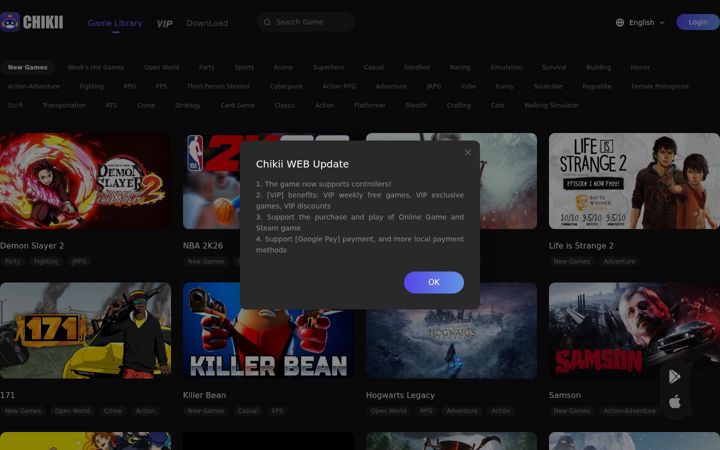
Task: Choose the Transportation category
Action: click(64, 105)
